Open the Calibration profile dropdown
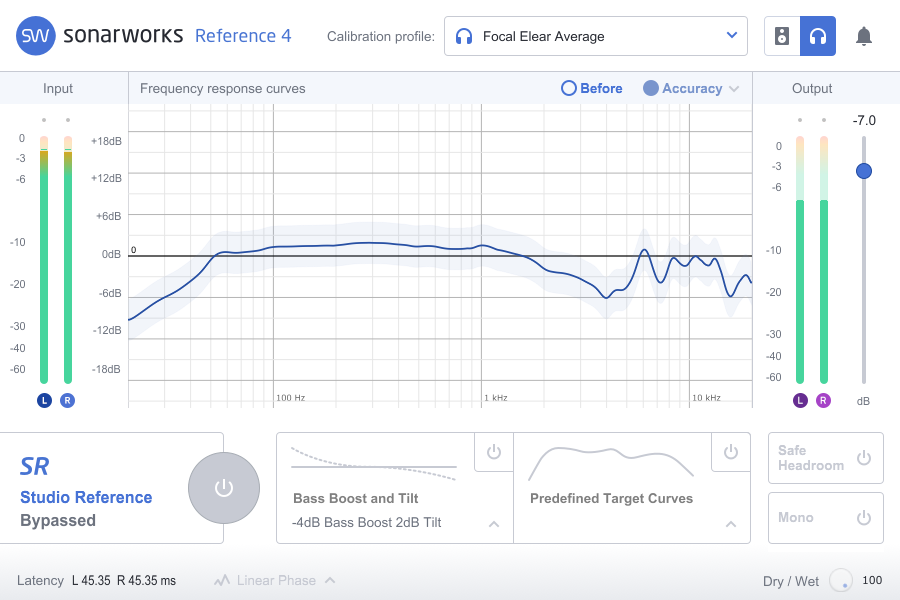 tap(595, 36)
